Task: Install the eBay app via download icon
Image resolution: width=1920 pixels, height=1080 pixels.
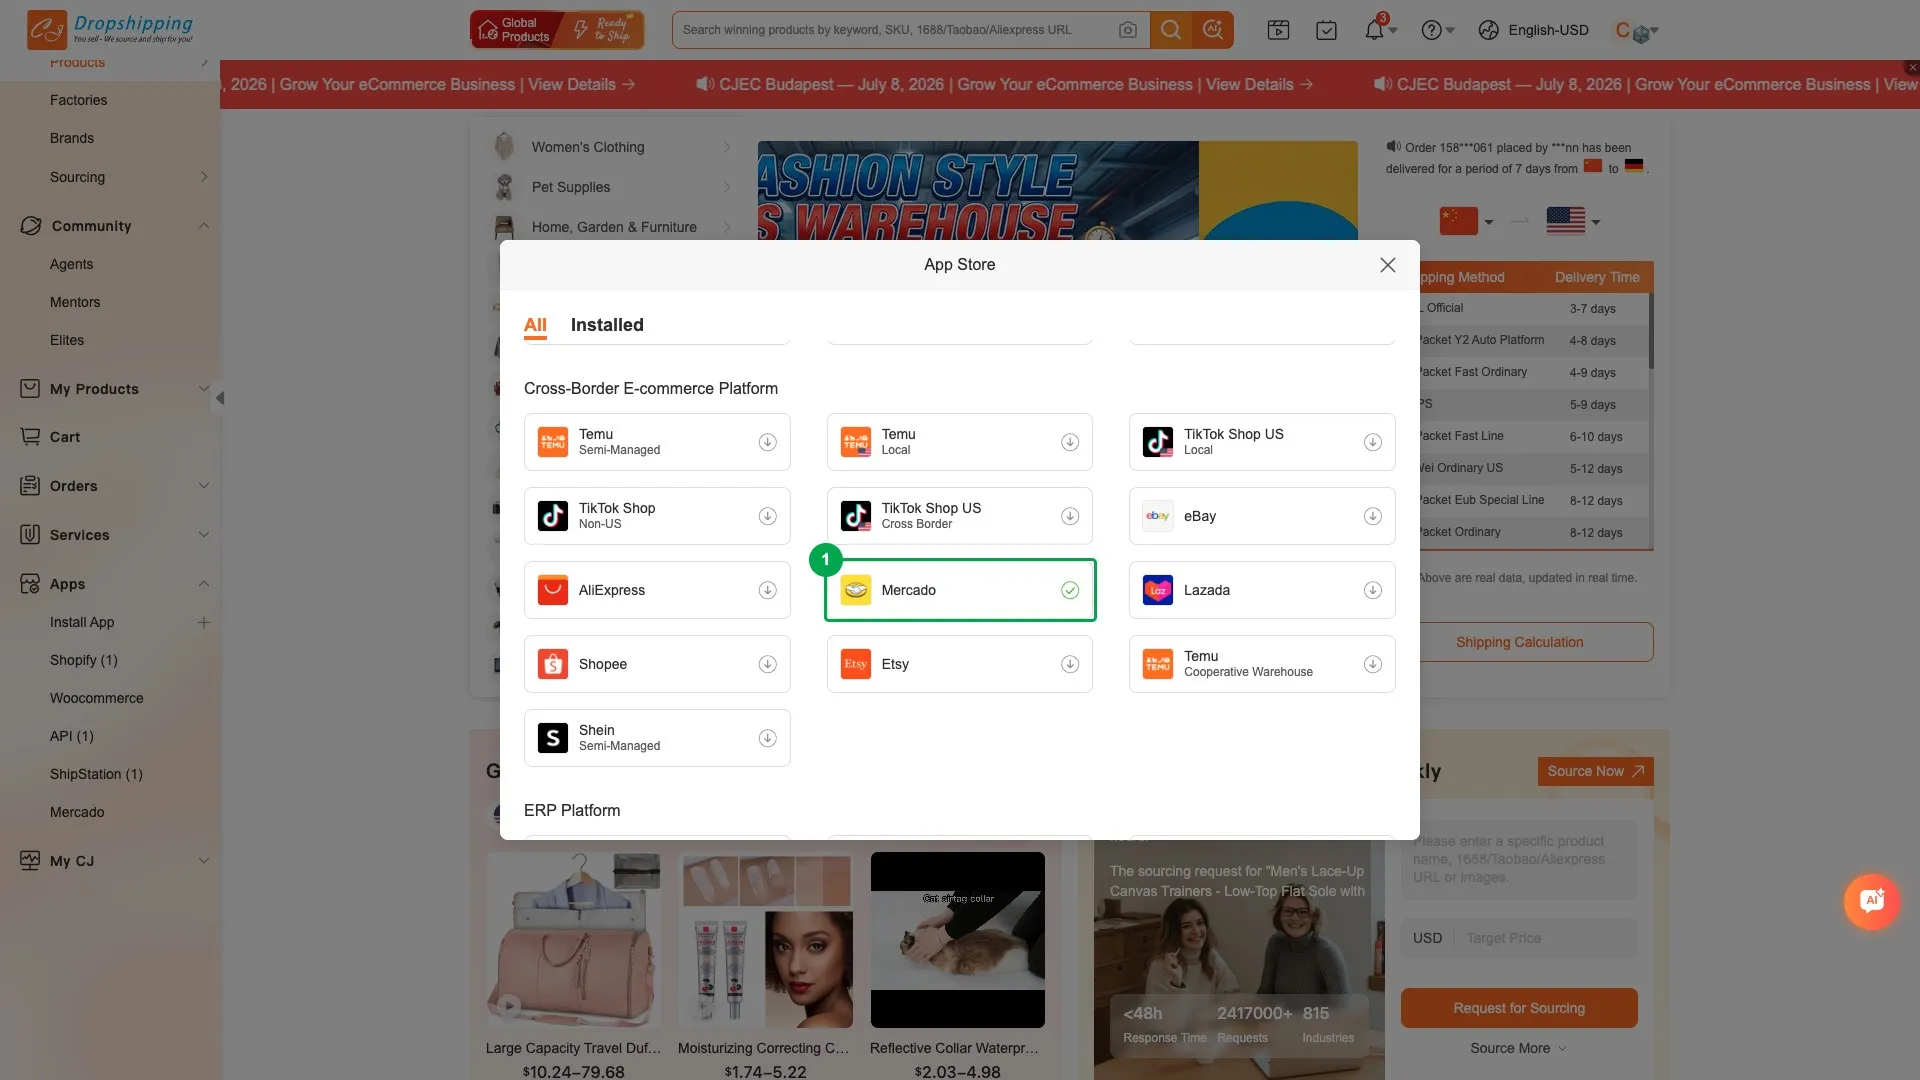Action: (x=1372, y=516)
